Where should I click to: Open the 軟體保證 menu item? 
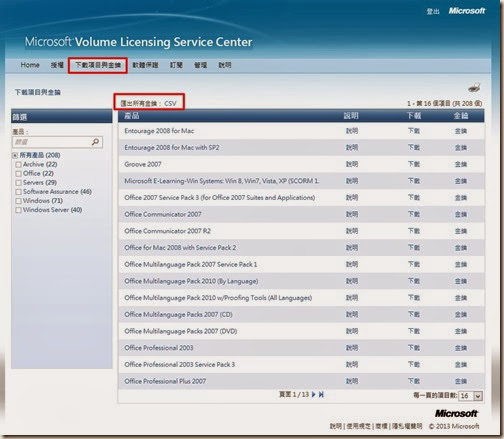click(145, 65)
